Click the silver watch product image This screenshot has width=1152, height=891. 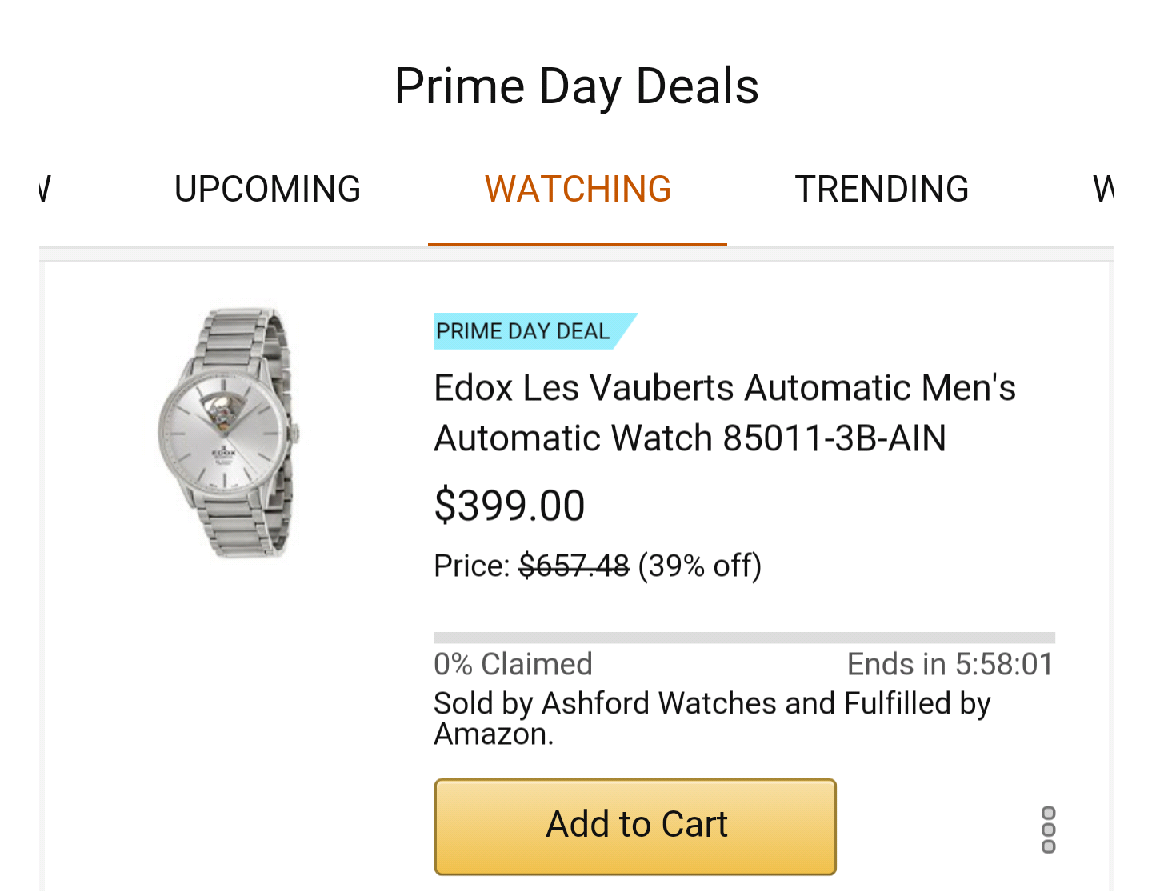click(228, 432)
